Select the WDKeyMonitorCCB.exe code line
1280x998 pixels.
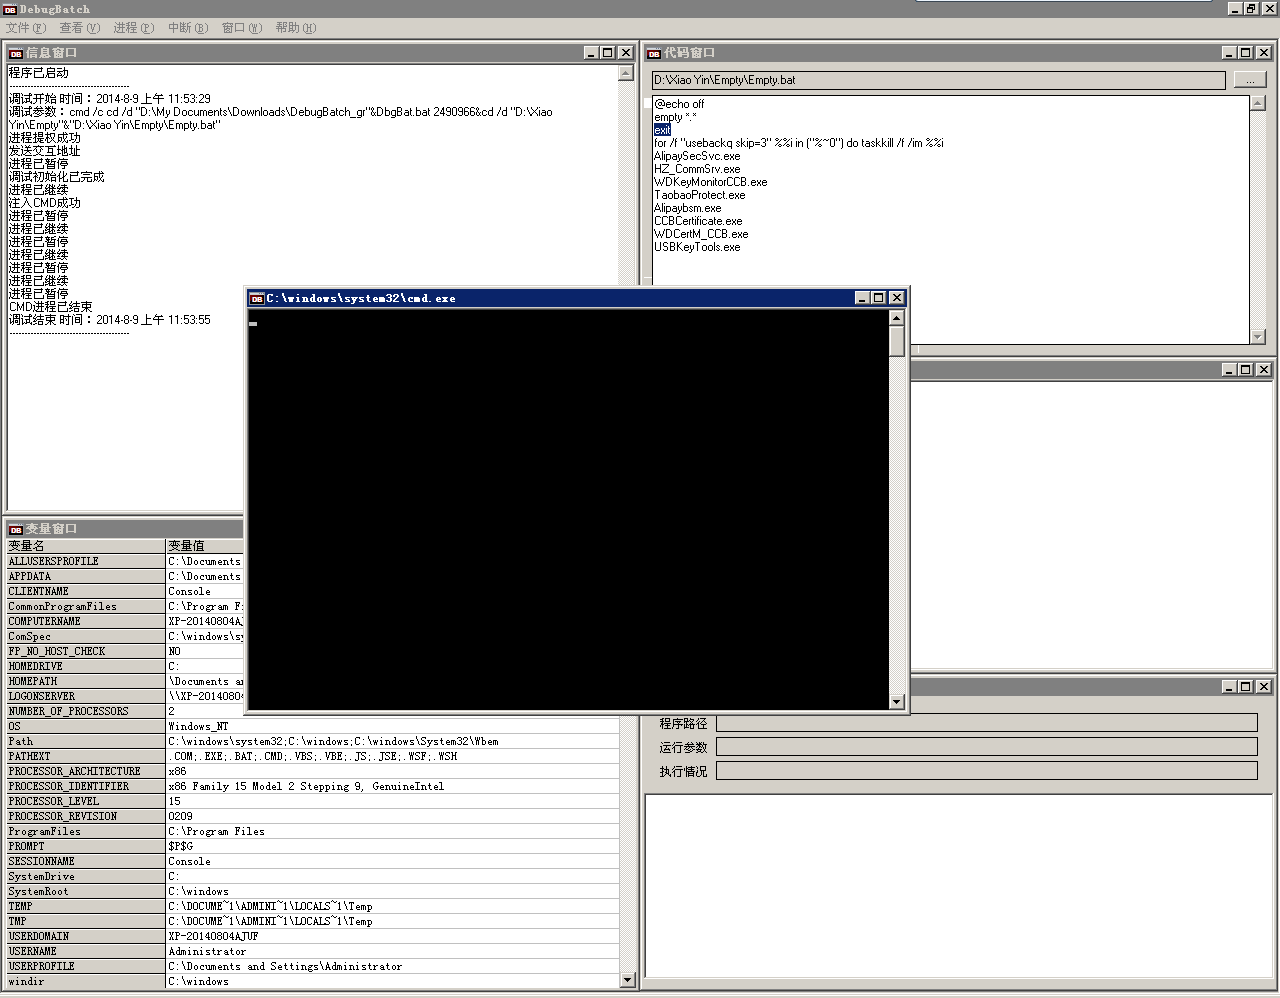coord(711,182)
